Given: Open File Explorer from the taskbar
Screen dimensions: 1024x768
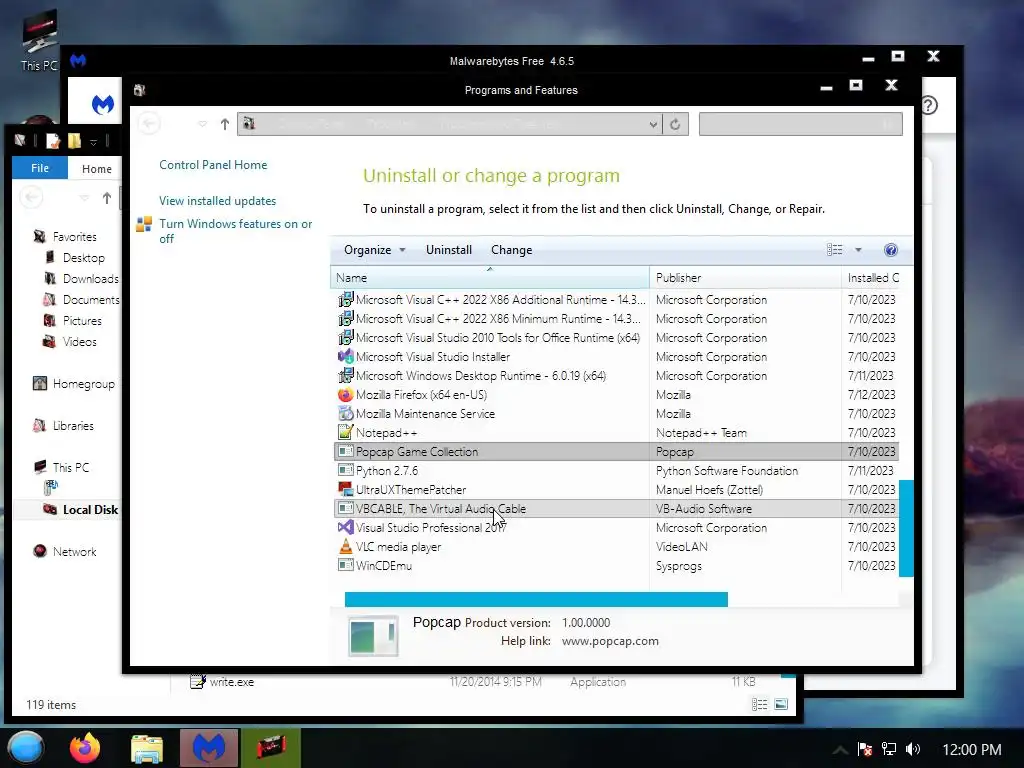Looking at the screenshot, I should (x=147, y=748).
